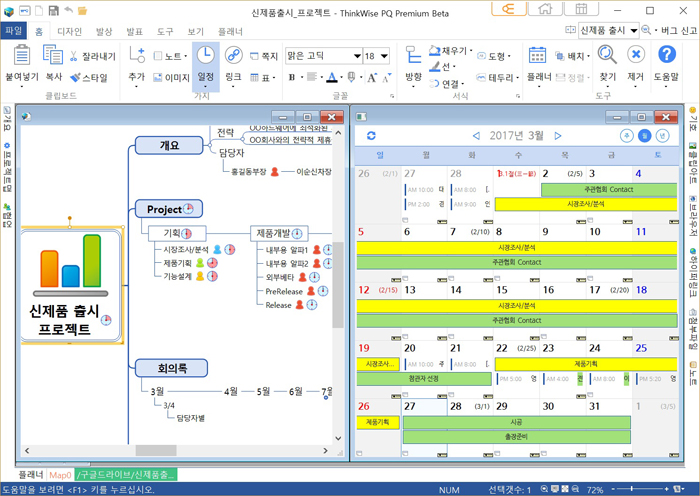Viewport: 700px width, 496px height.
Task: Open the 찾기 (find) magnifier tool
Action: coord(607,57)
